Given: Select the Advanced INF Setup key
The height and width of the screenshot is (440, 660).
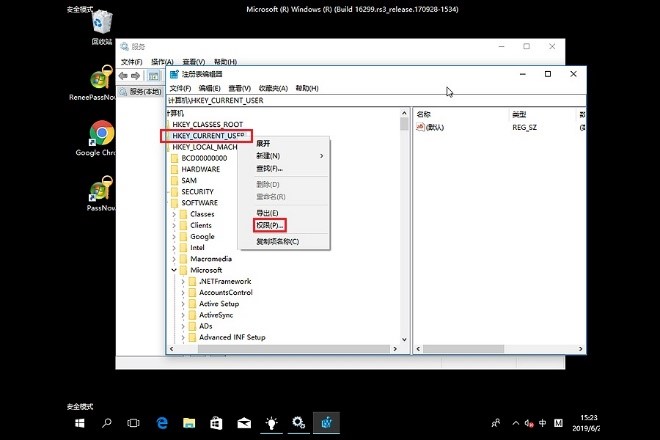Looking at the screenshot, I should point(232,337).
